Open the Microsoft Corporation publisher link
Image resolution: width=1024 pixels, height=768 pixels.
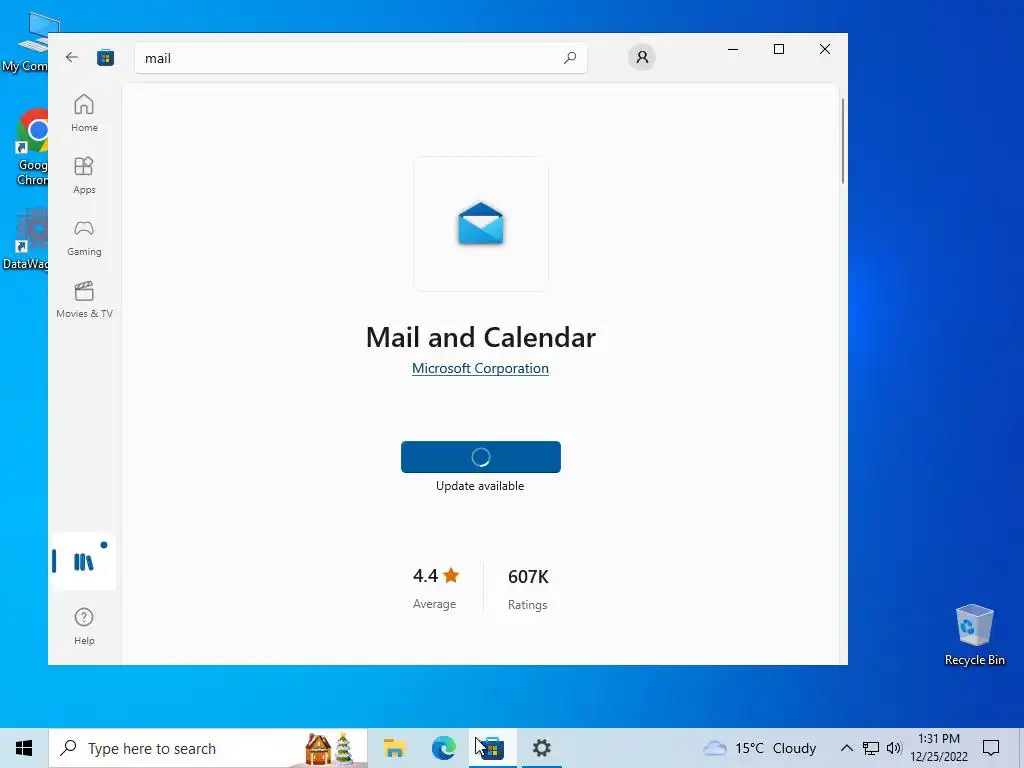(x=480, y=368)
